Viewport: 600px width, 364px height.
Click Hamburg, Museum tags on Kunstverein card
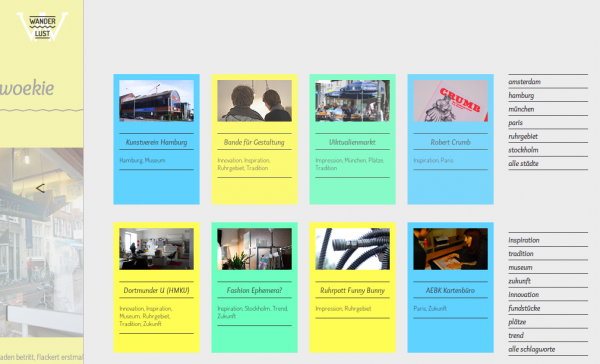(x=142, y=160)
